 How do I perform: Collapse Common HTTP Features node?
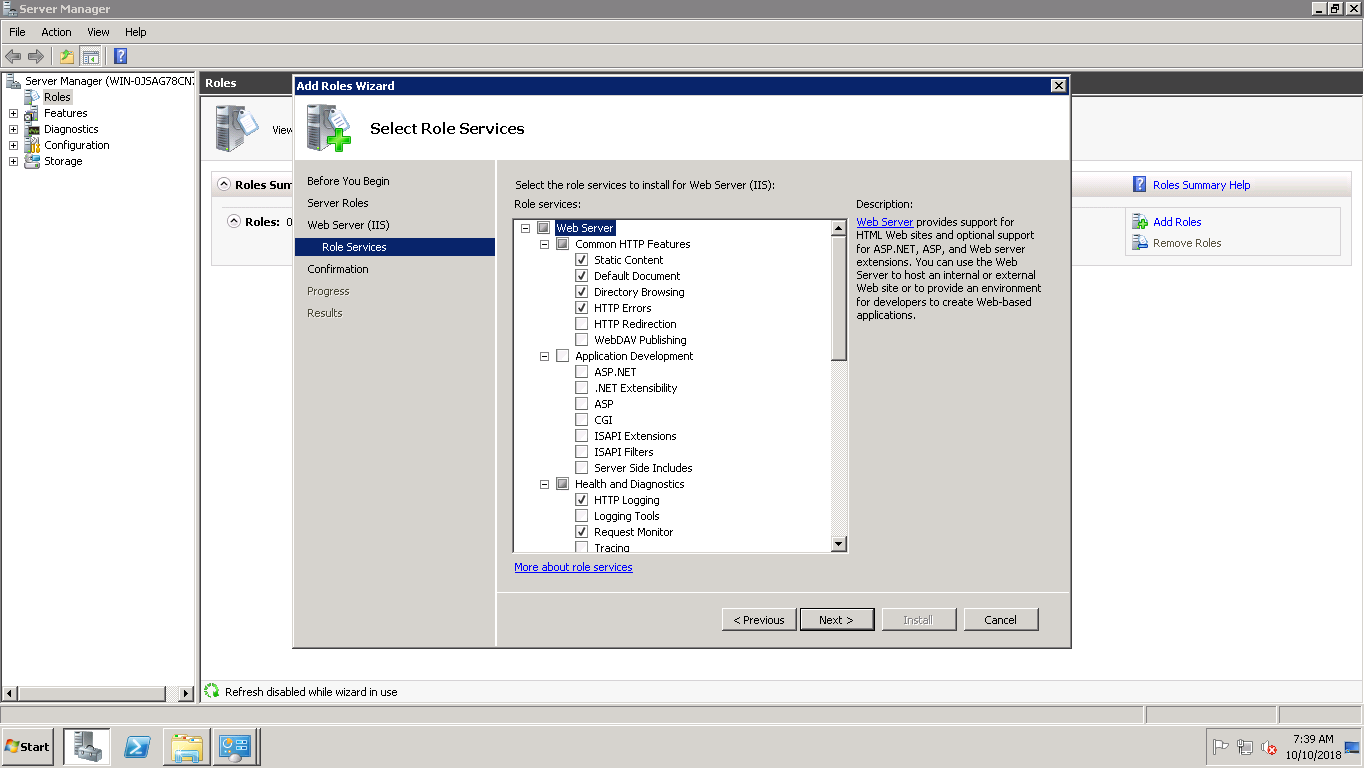[x=545, y=244]
